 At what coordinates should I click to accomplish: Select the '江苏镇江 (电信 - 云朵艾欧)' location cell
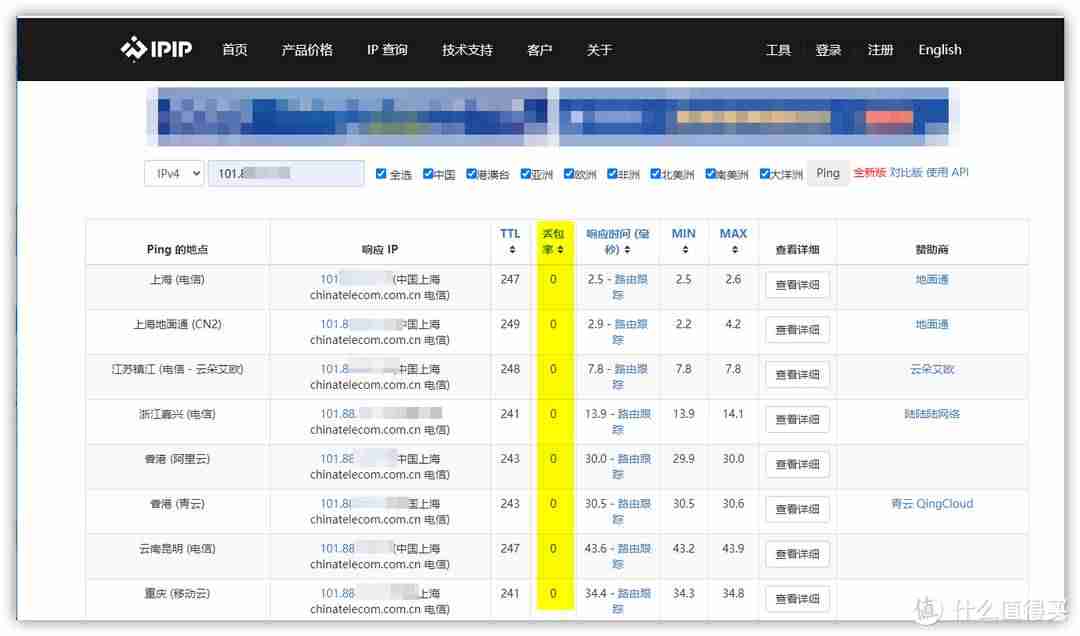coord(177,369)
